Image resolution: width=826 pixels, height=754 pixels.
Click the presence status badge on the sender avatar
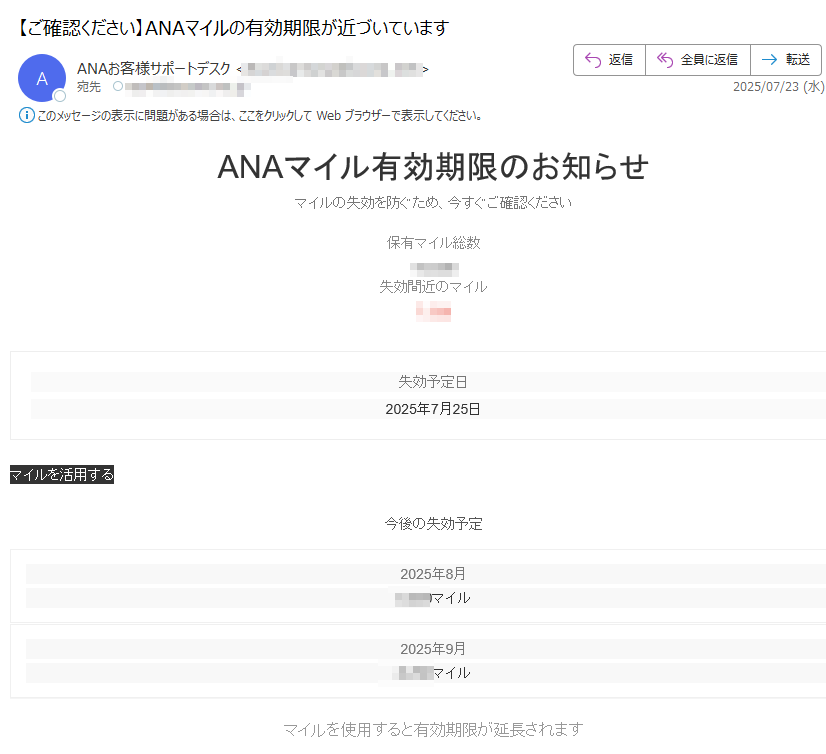click(60, 95)
